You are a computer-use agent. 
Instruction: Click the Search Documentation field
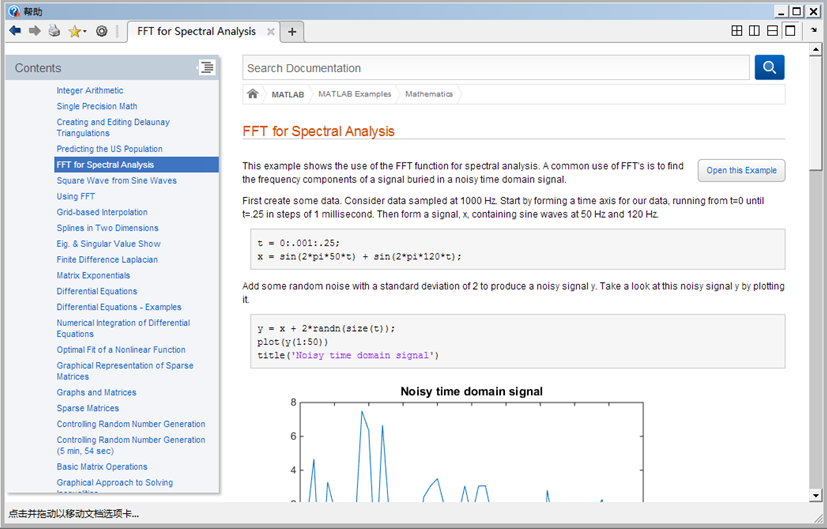[x=496, y=68]
